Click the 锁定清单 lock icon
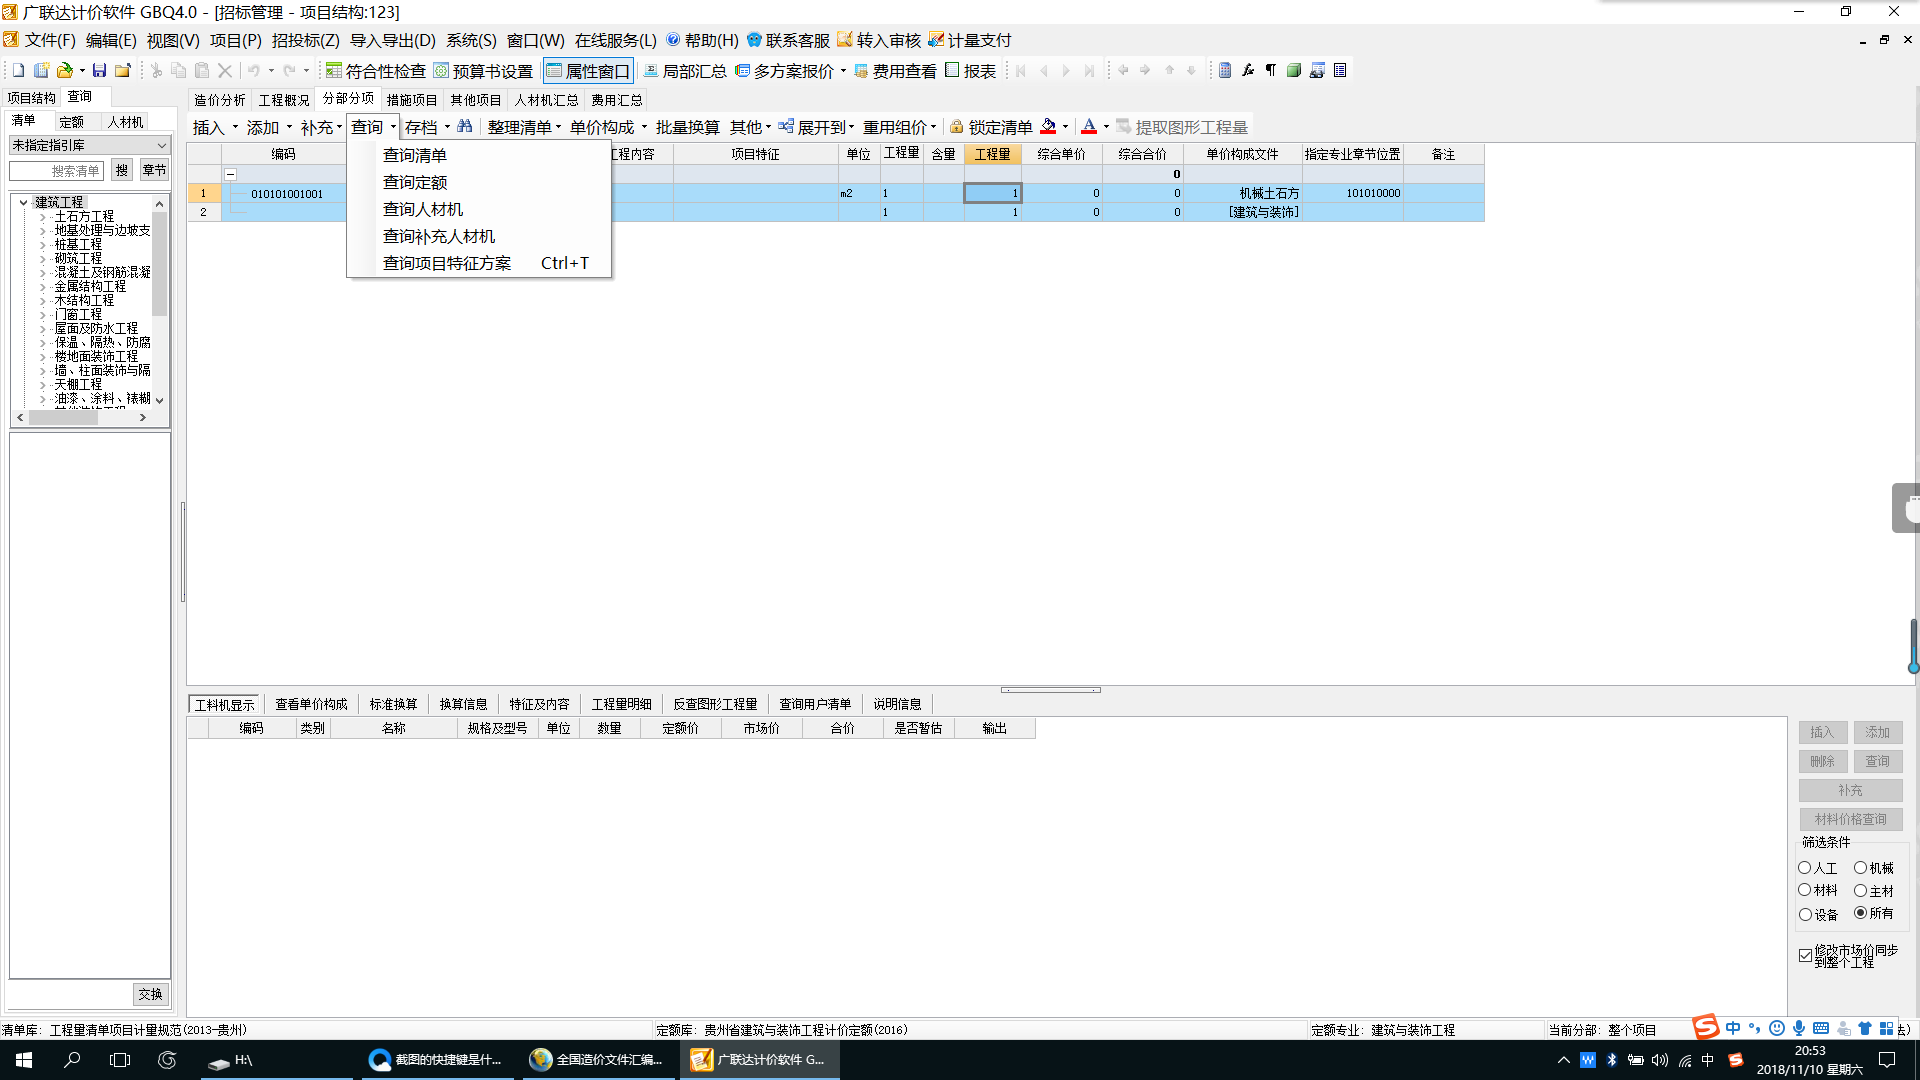Image resolution: width=1920 pixels, height=1080 pixels. [x=956, y=127]
